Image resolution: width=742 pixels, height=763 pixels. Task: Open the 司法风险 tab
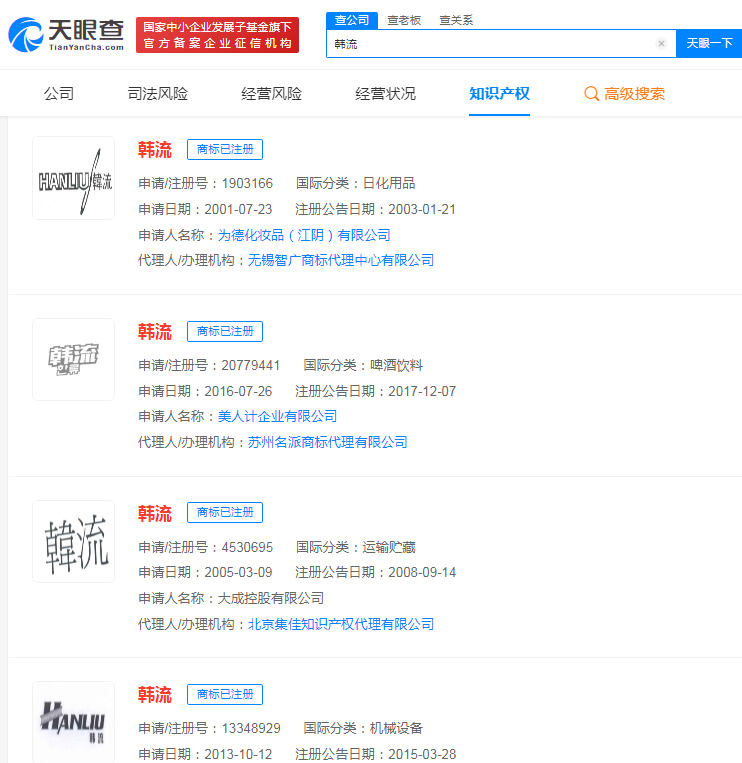[x=158, y=93]
